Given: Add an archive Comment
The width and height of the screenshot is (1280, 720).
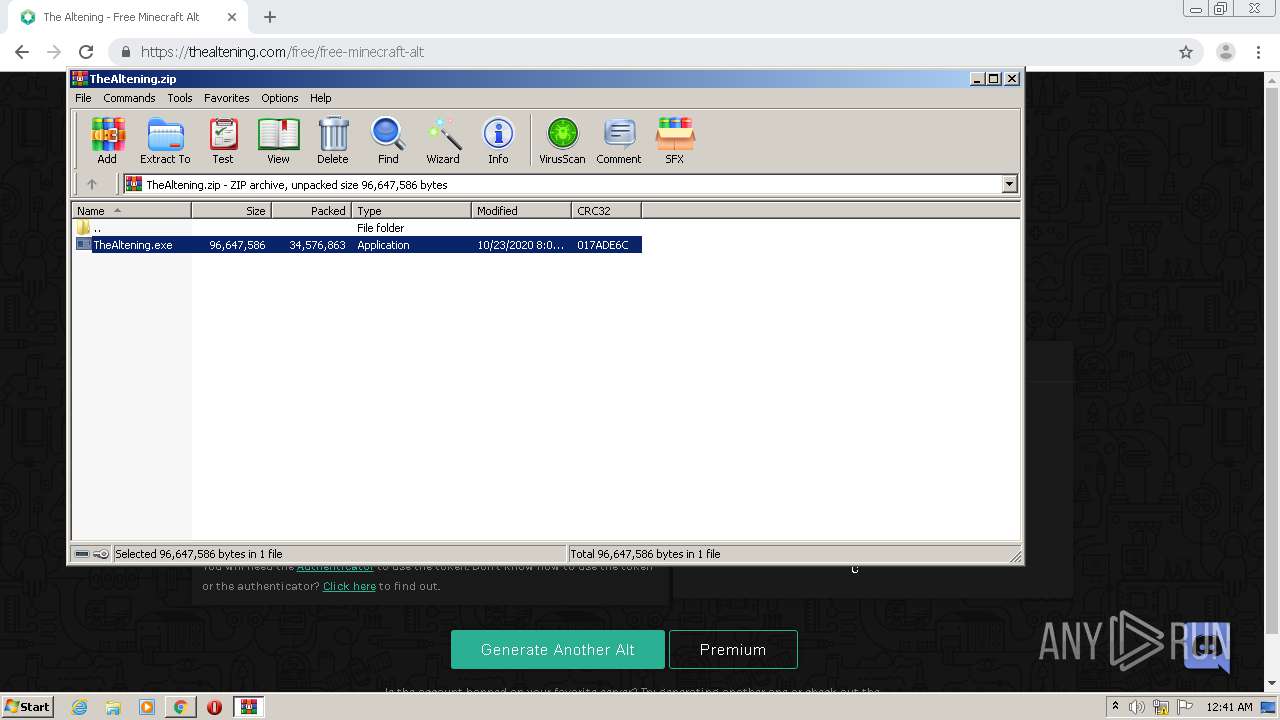Looking at the screenshot, I should (x=619, y=140).
